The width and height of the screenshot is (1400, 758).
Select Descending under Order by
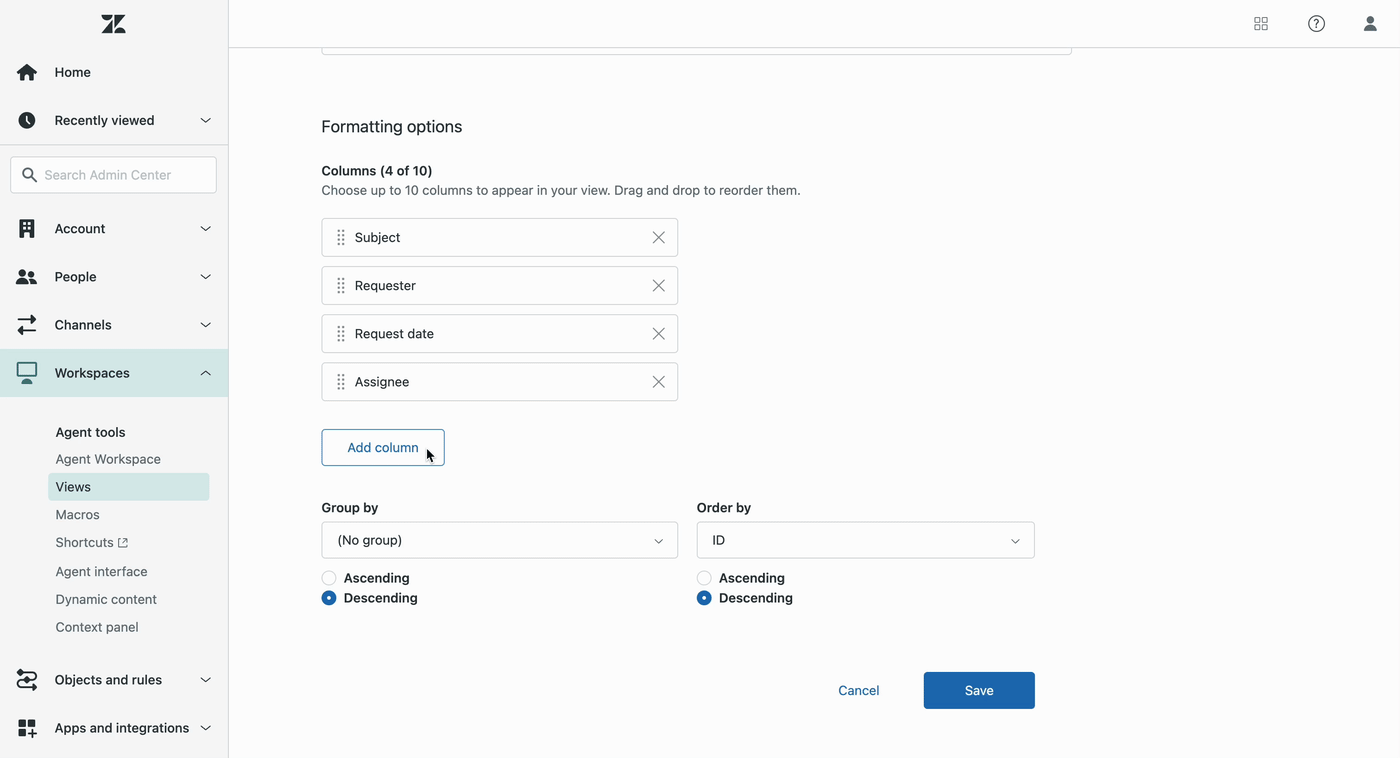[704, 598]
